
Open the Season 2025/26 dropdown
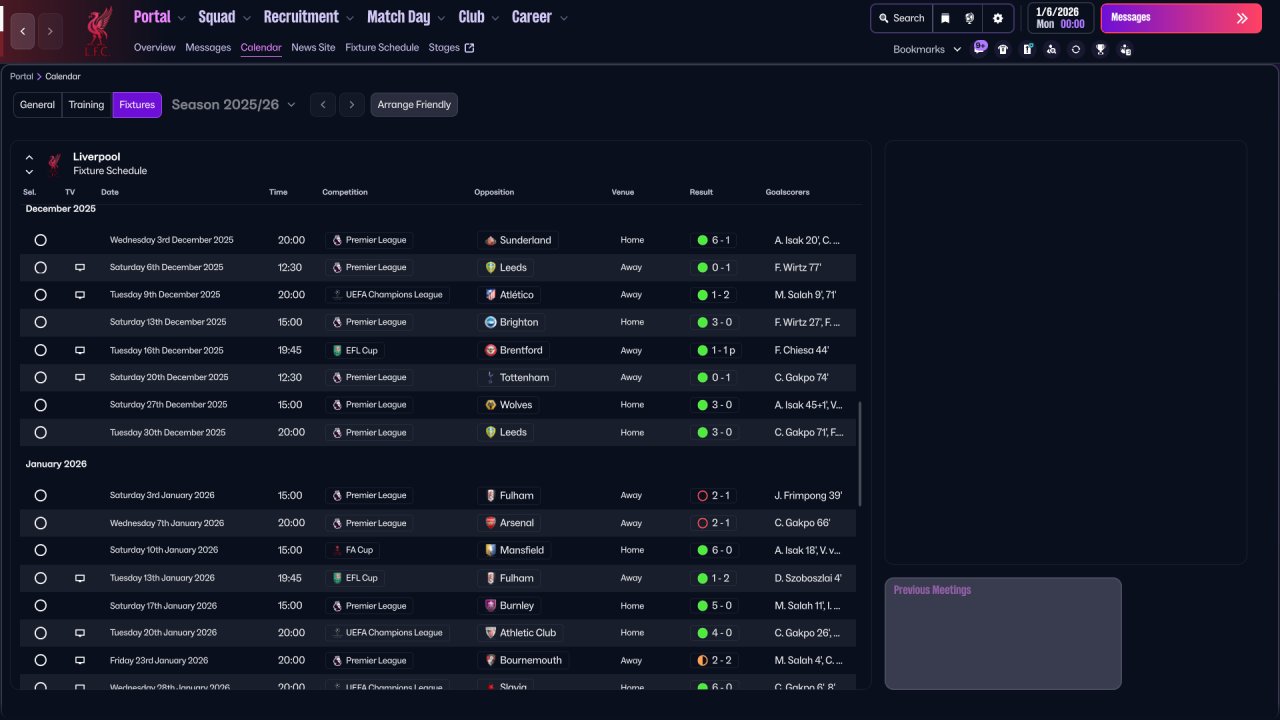point(234,105)
